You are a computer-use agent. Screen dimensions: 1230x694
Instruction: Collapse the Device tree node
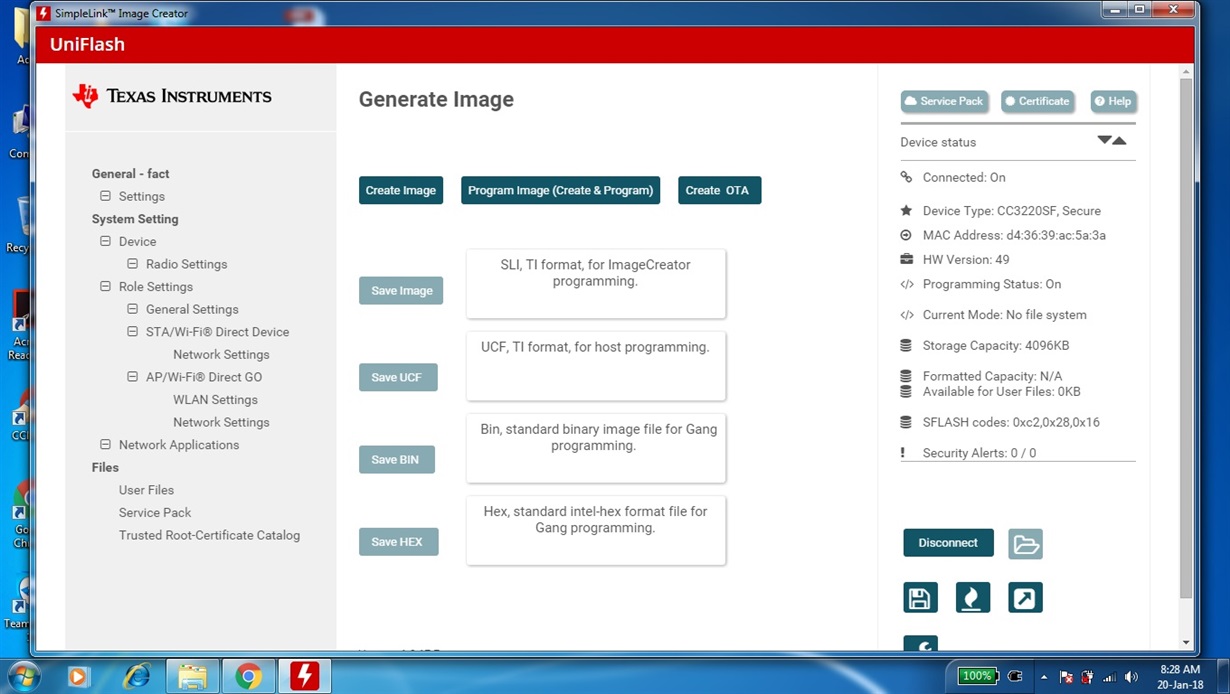click(x=105, y=241)
